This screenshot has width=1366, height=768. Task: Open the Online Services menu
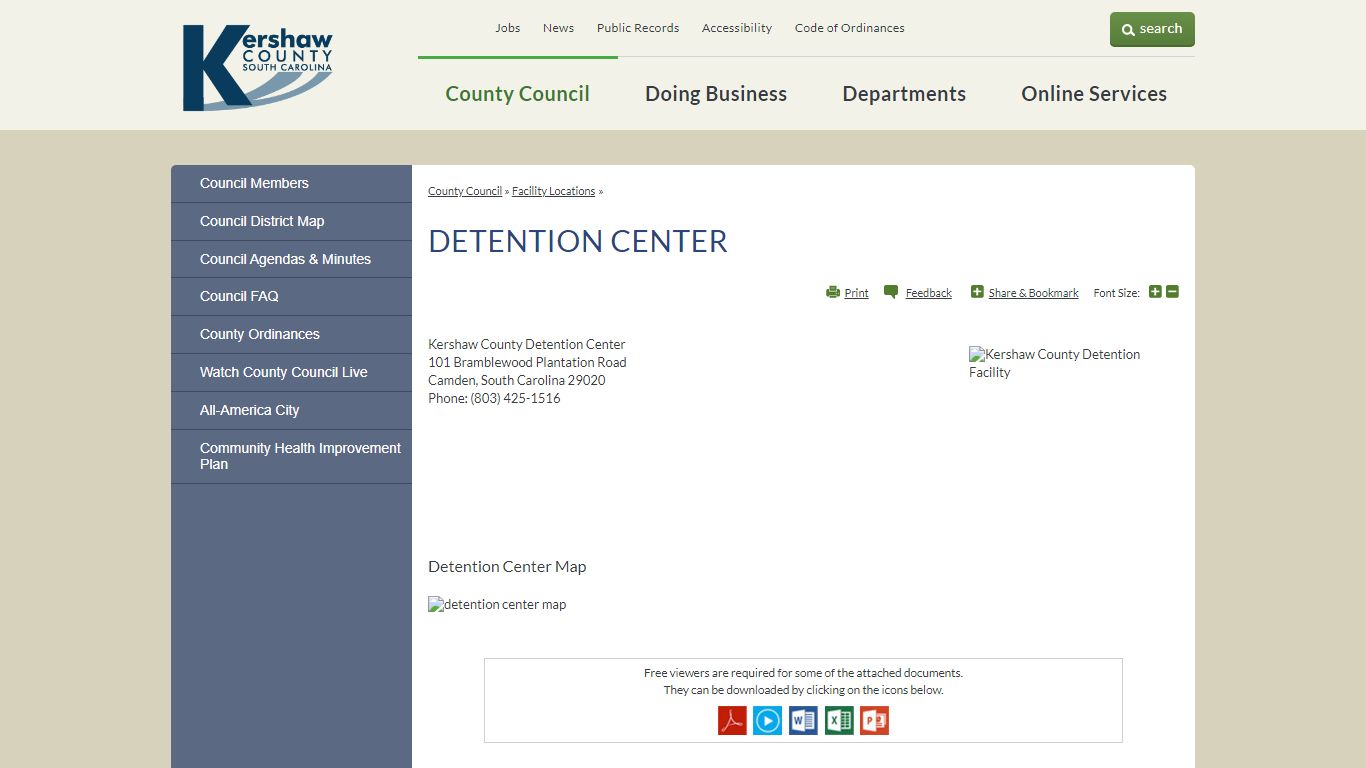click(x=1094, y=93)
